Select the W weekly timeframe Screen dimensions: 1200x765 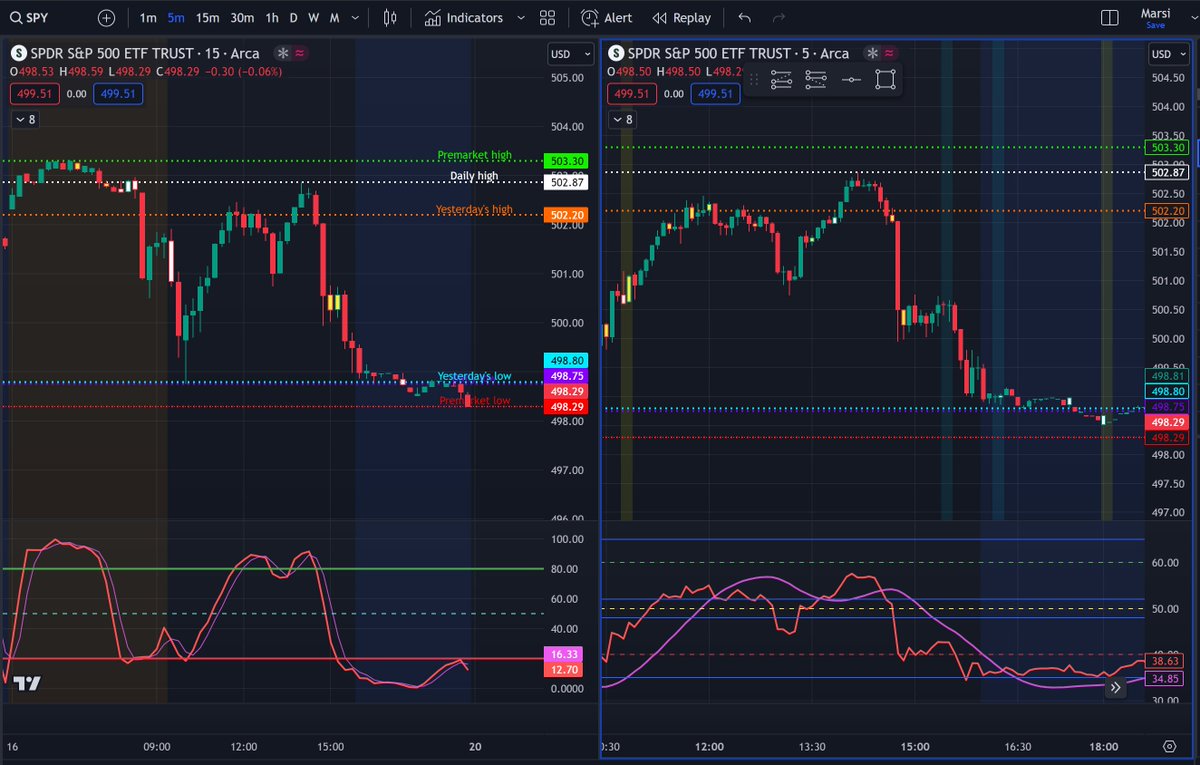pyautogui.click(x=313, y=18)
